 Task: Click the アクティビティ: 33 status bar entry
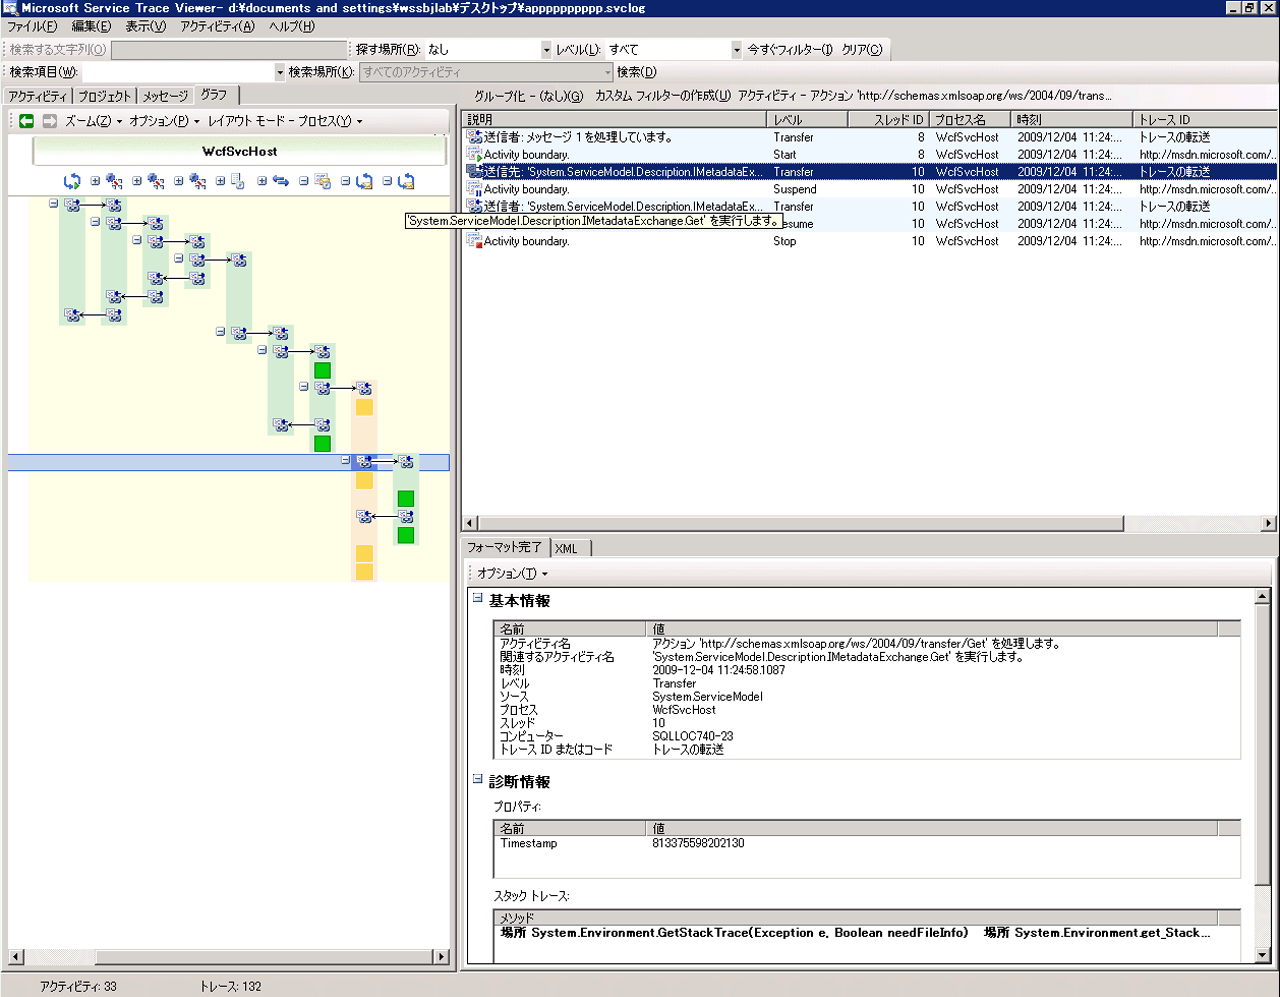(x=78, y=986)
